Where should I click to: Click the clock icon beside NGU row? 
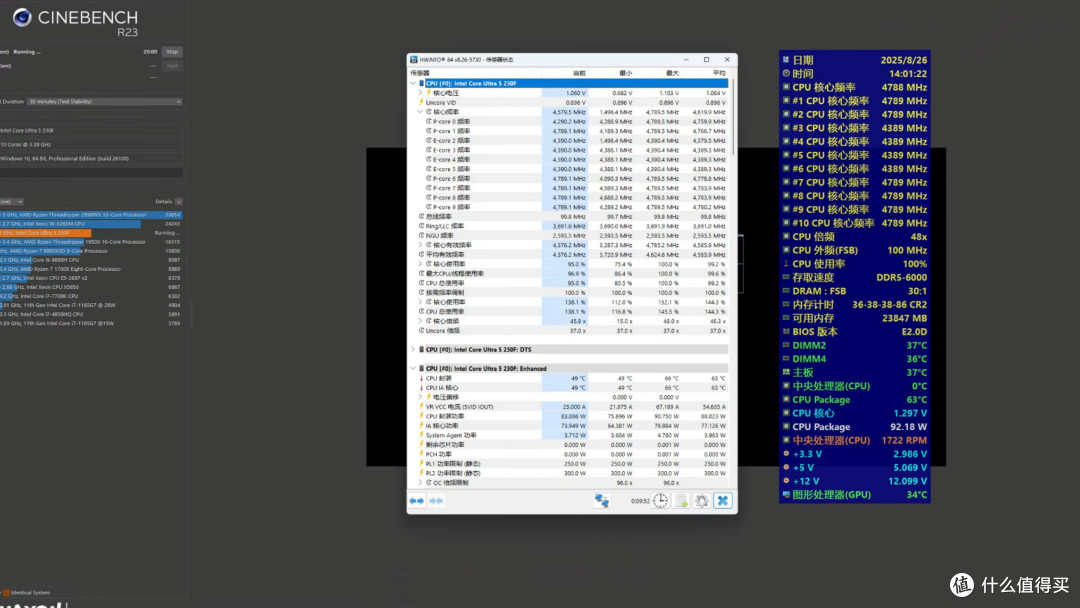pyautogui.click(x=422, y=235)
